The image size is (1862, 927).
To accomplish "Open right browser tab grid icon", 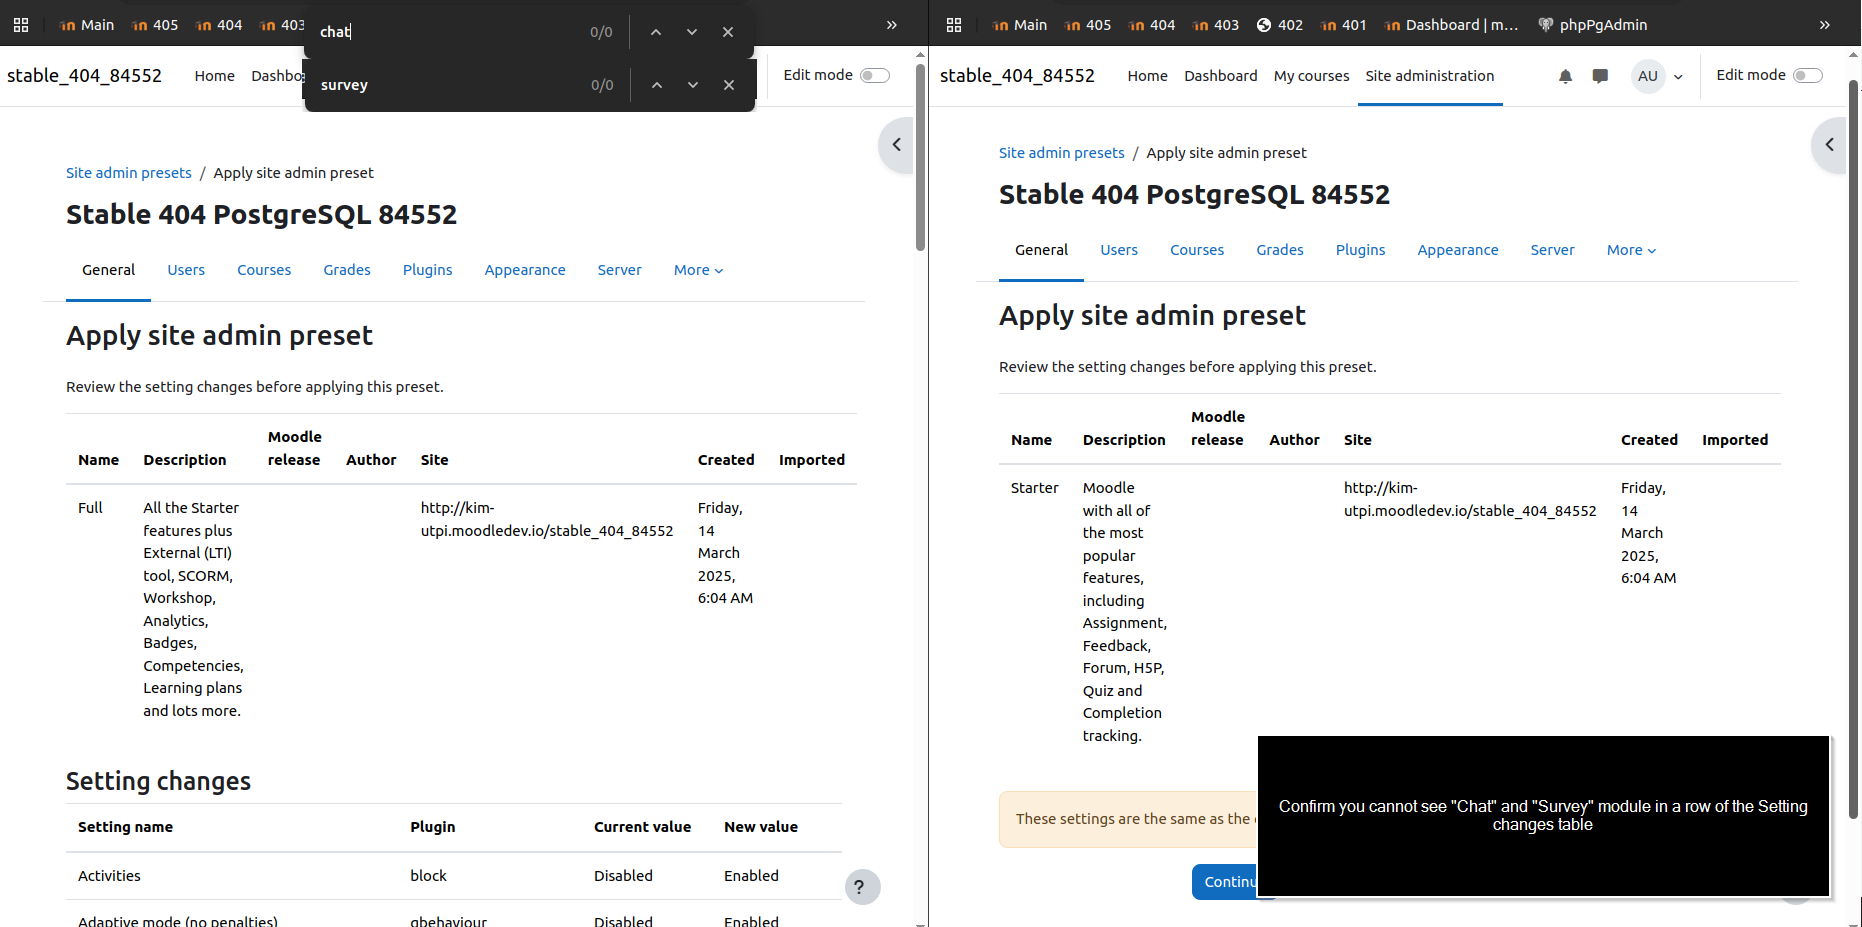I will 953,25.
